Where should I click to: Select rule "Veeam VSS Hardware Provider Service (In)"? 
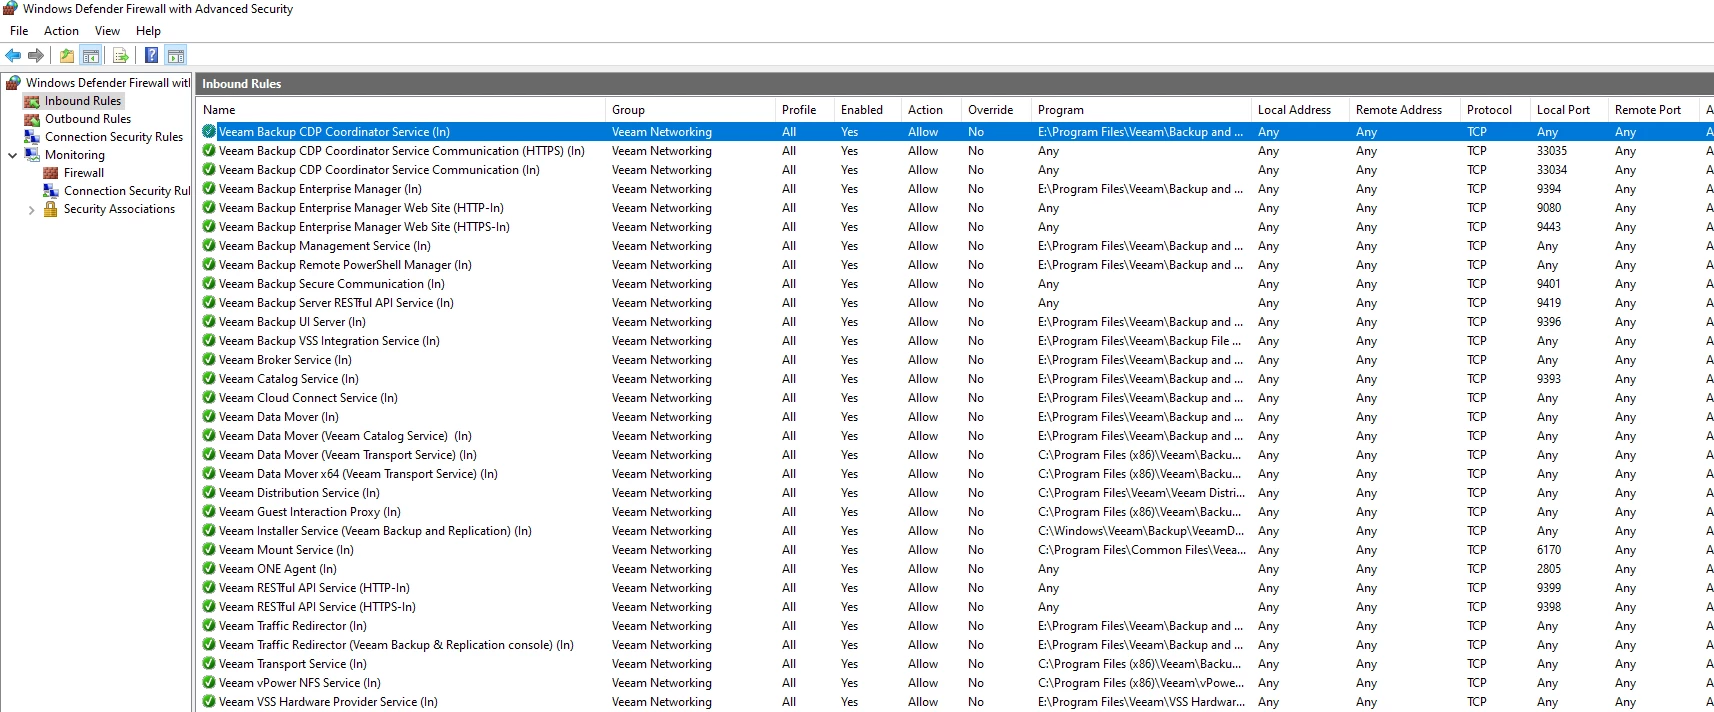pyautogui.click(x=329, y=702)
